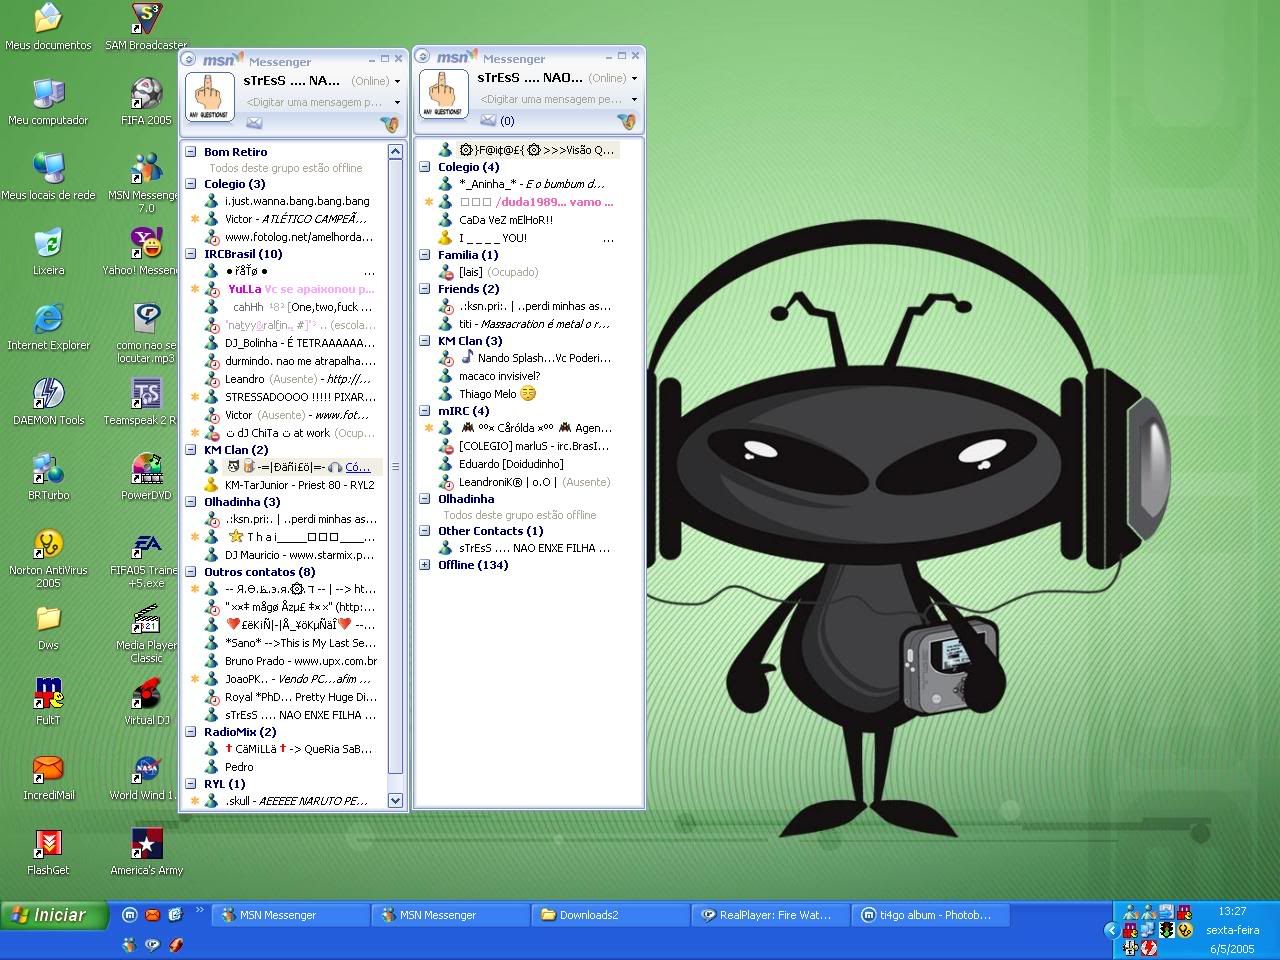Select the Teamspeak 2 desktop shortcut
Screen dimensions: 1280x960
point(146,402)
